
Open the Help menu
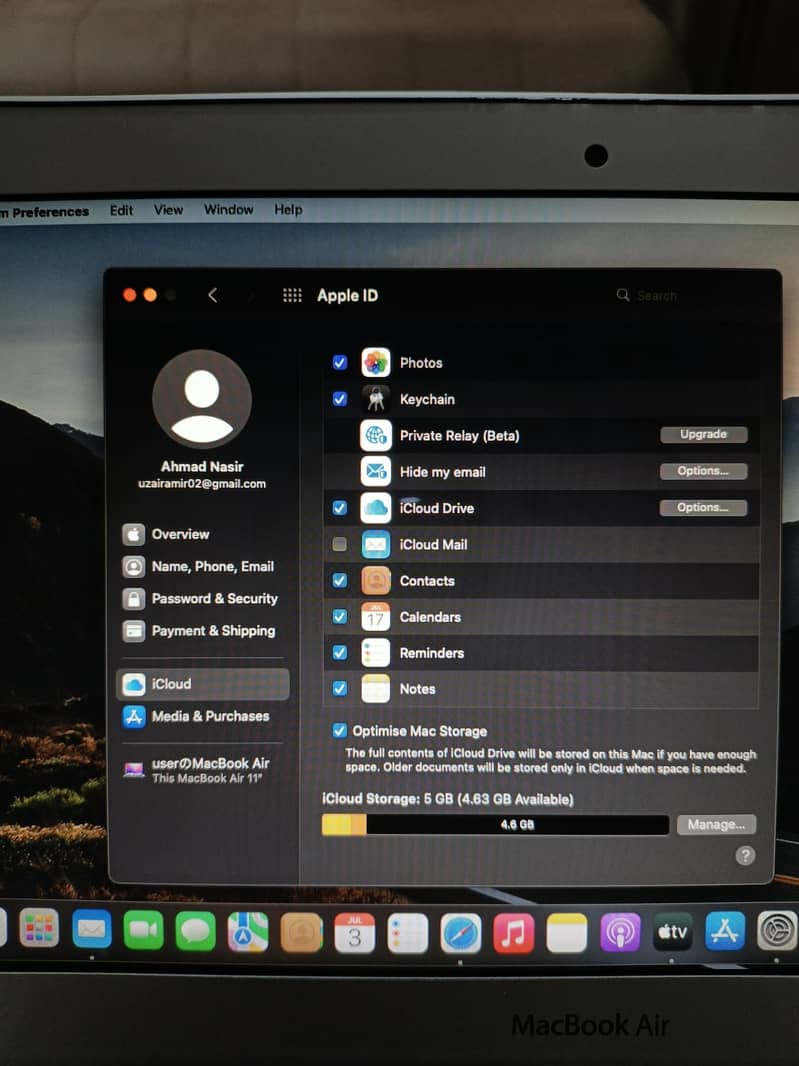(x=288, y=209)
